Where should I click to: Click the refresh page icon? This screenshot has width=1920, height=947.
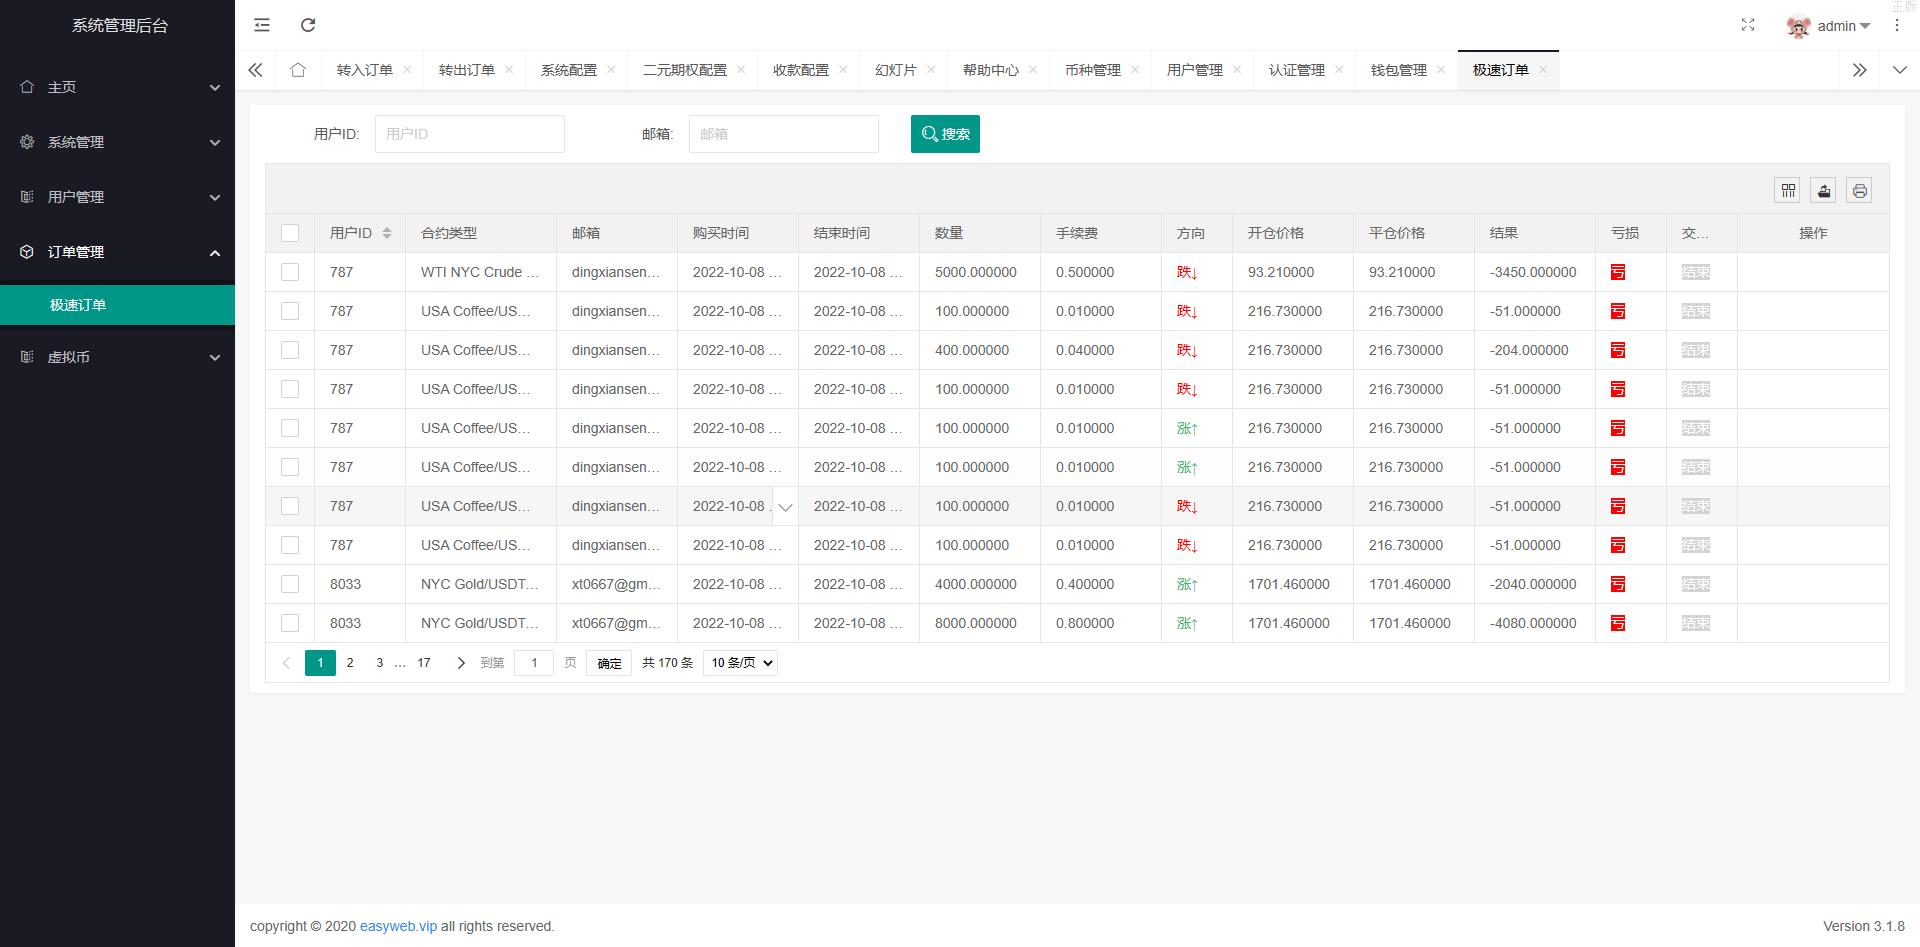pos(308,25)
